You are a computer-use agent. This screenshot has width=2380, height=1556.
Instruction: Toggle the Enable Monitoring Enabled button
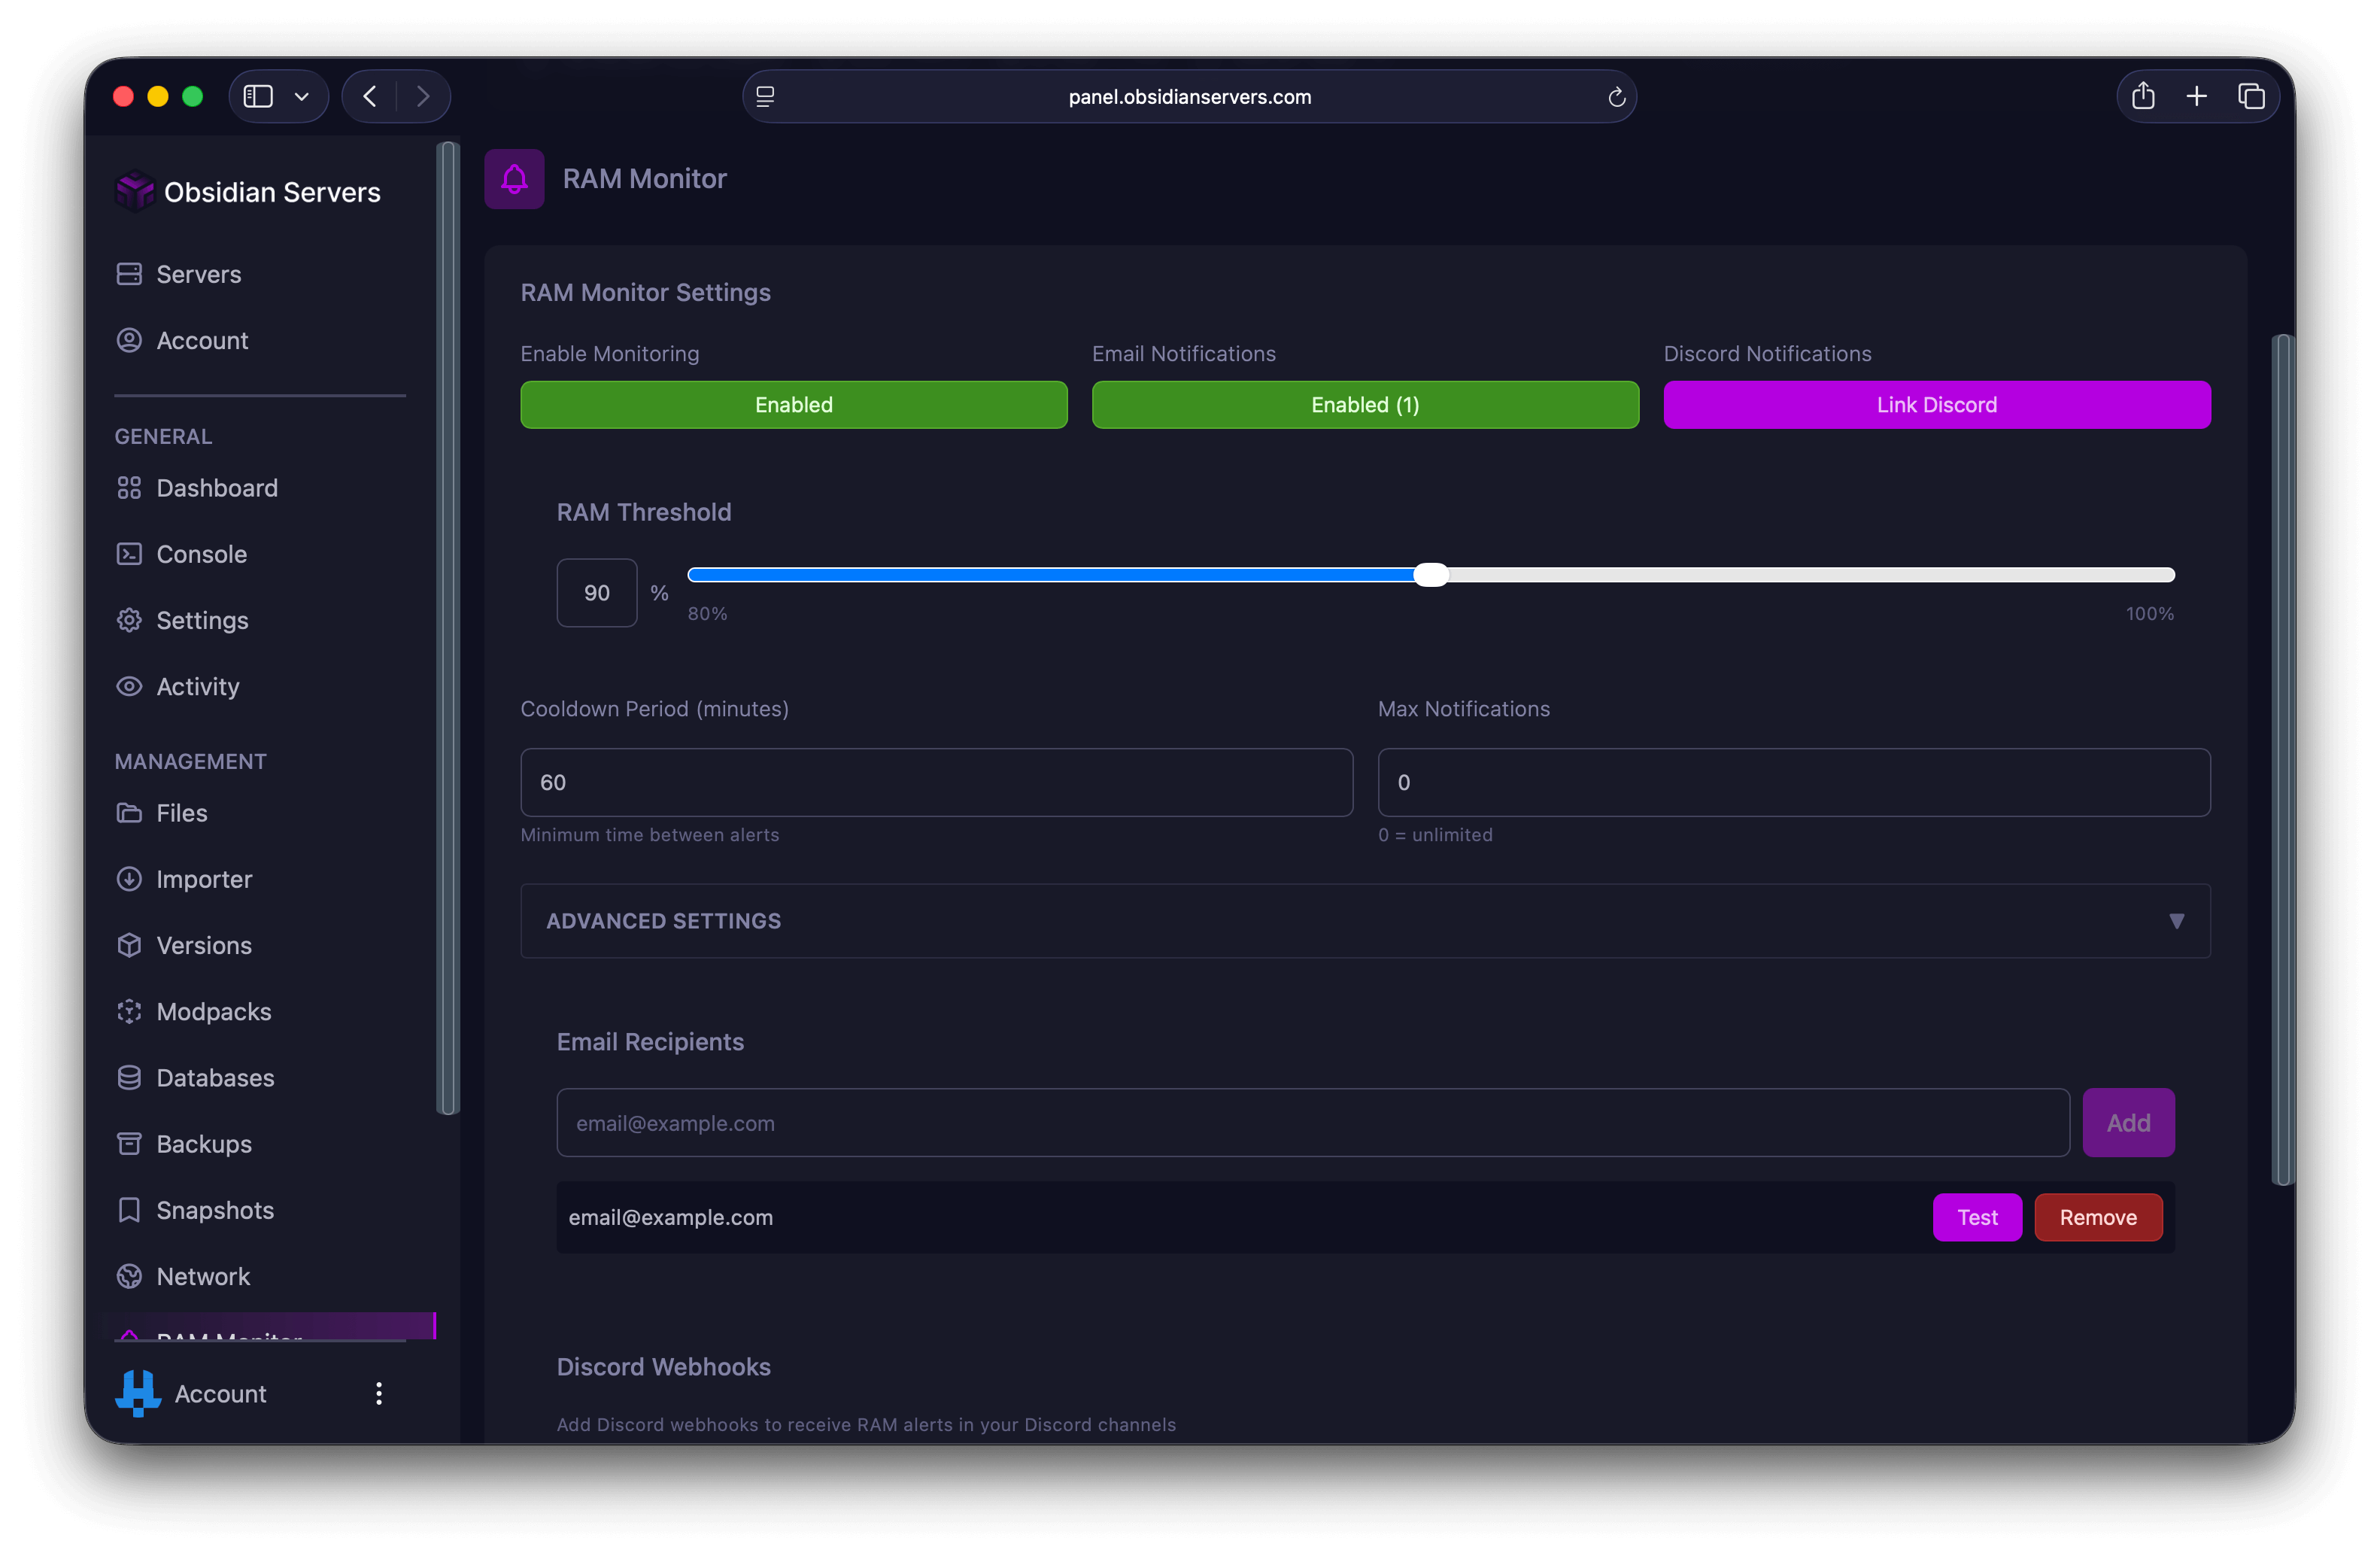793,405
